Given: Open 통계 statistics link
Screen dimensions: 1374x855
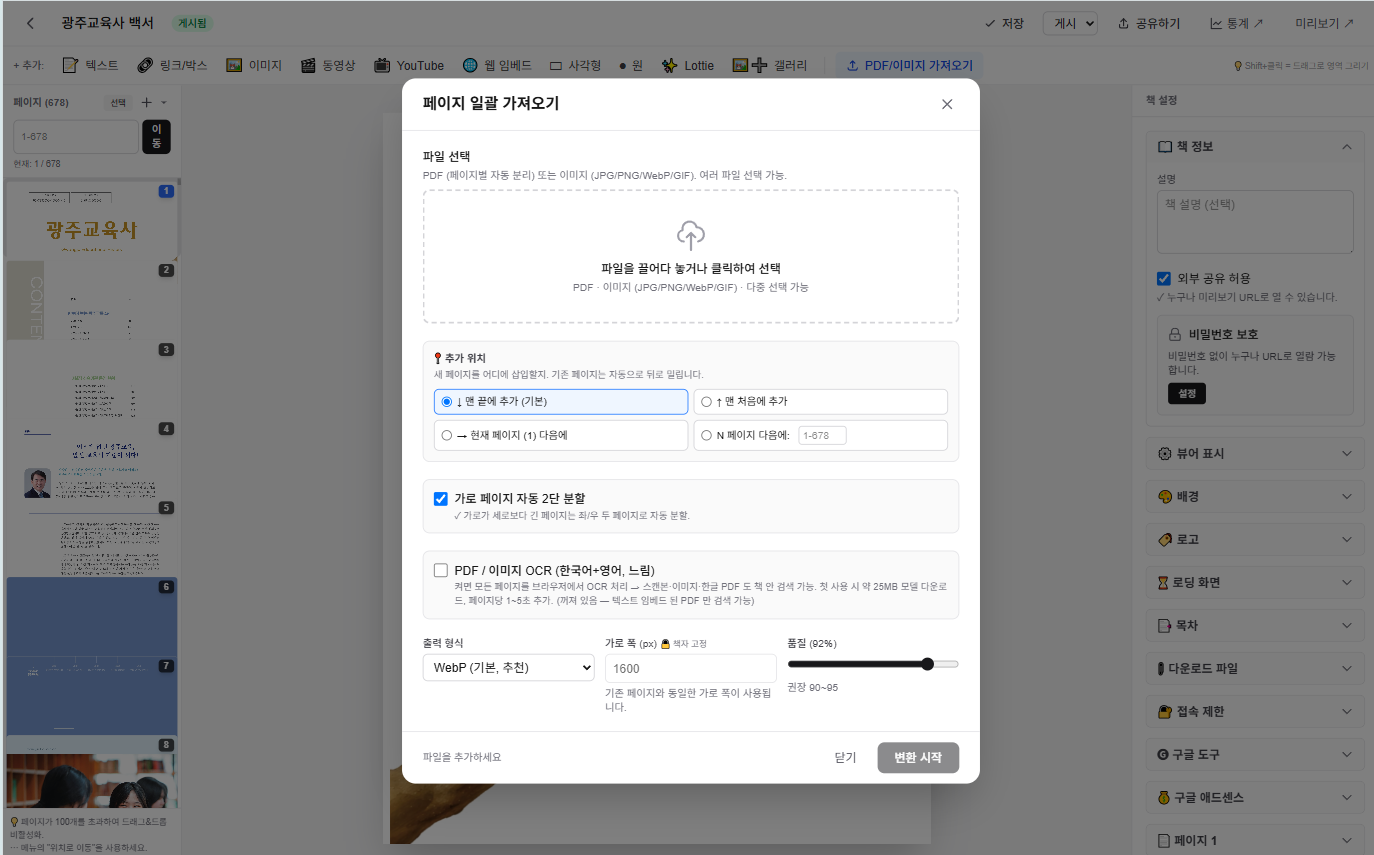Looking at the screenshot, I should click(x=1237, y=23).
